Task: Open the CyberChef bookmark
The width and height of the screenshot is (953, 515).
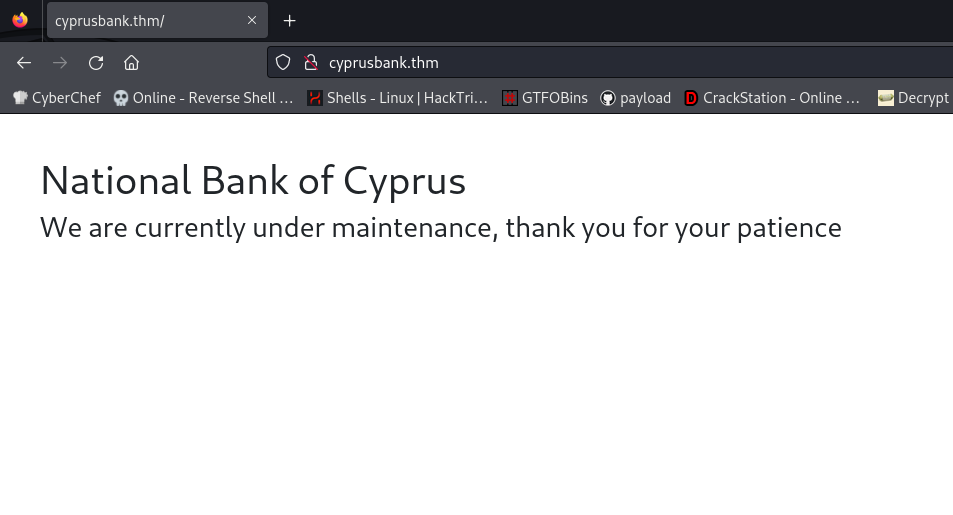Action: 57,98
